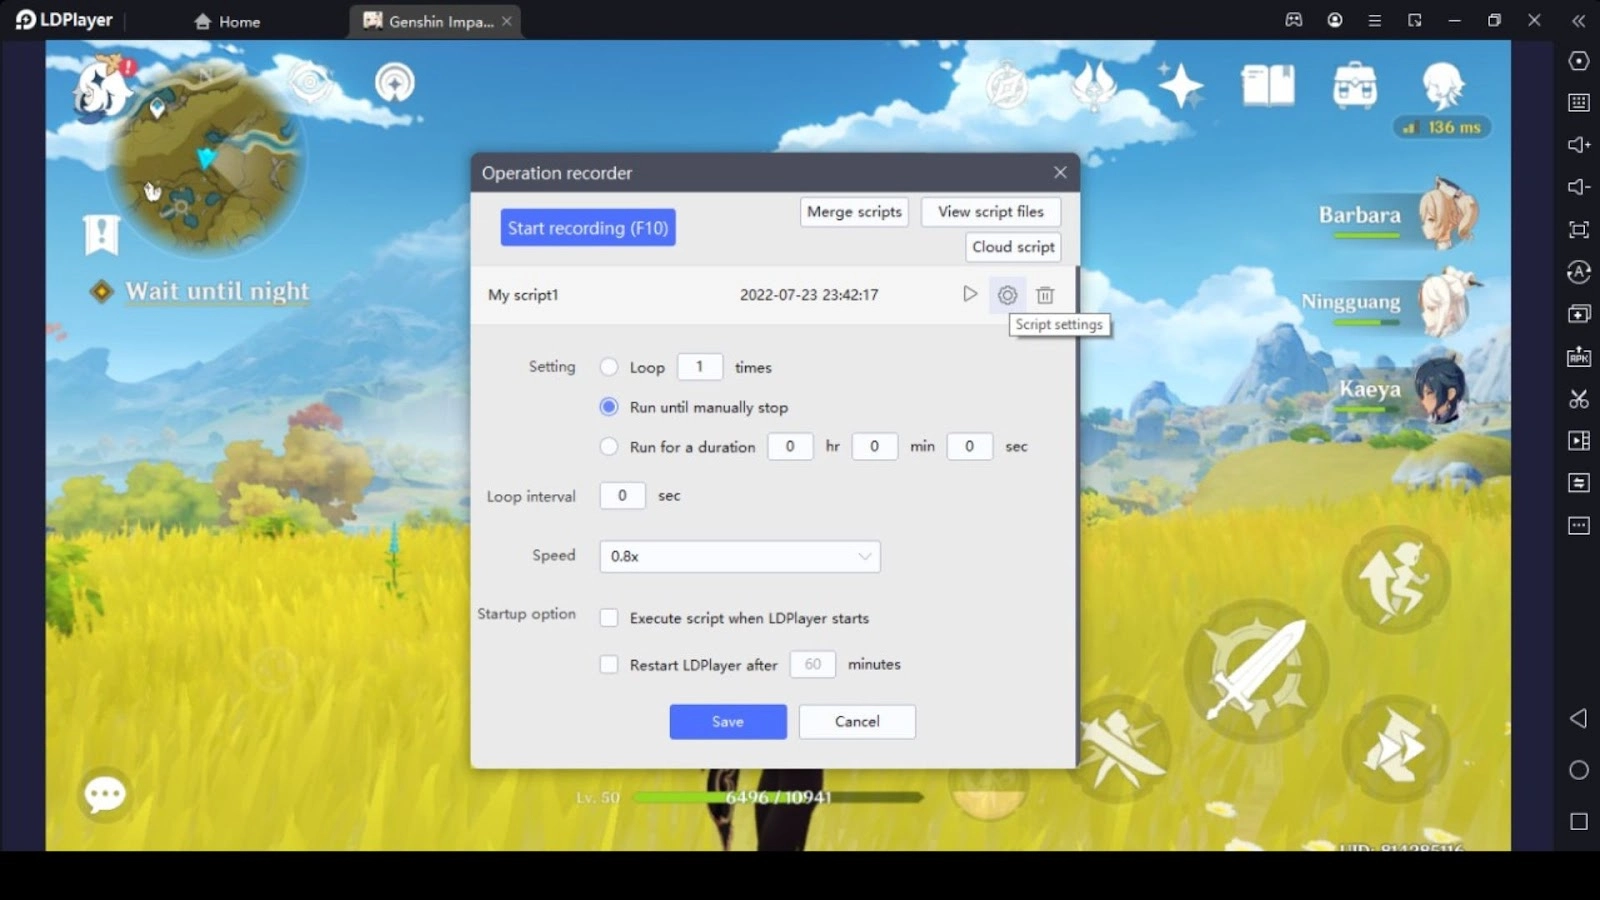Toggle fullscreen icon in sidebar
This screenshot has width=1600, height=900.
click(x=1579, y=230)
